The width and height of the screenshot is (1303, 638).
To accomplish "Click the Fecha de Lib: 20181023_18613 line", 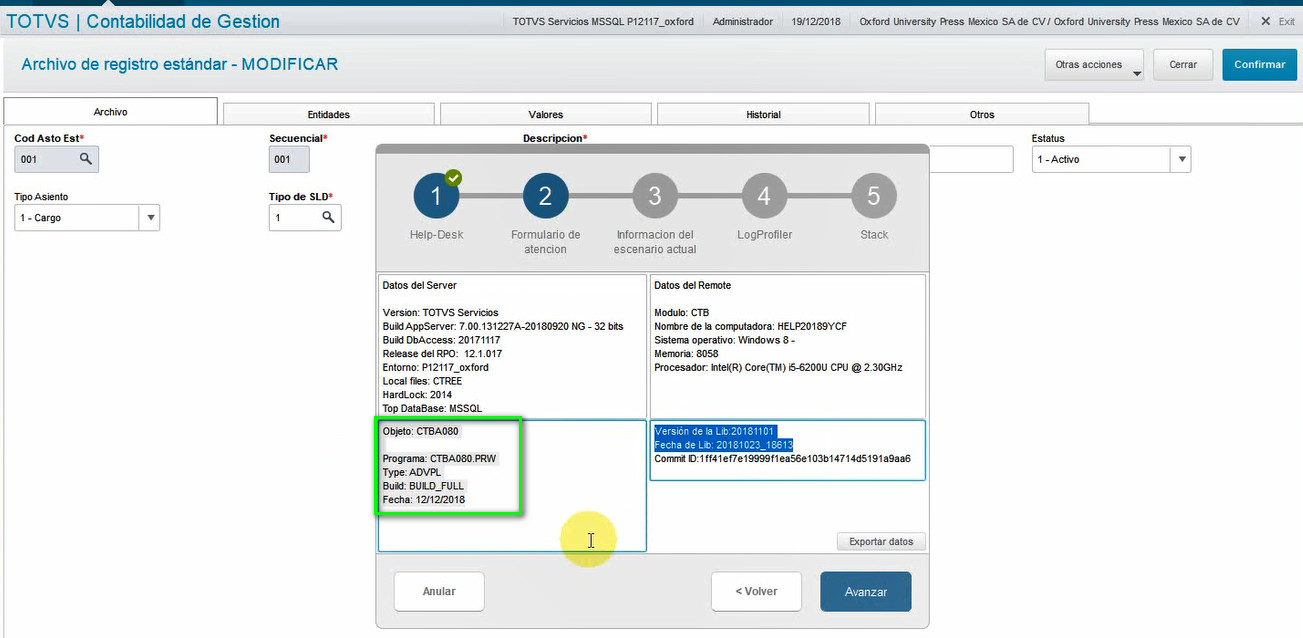I will (723, 445).
